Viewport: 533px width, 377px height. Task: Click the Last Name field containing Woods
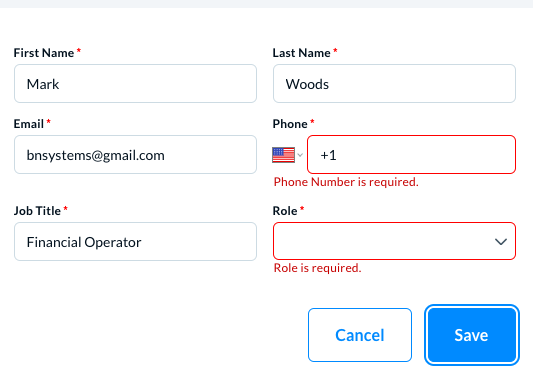[394, 84]
